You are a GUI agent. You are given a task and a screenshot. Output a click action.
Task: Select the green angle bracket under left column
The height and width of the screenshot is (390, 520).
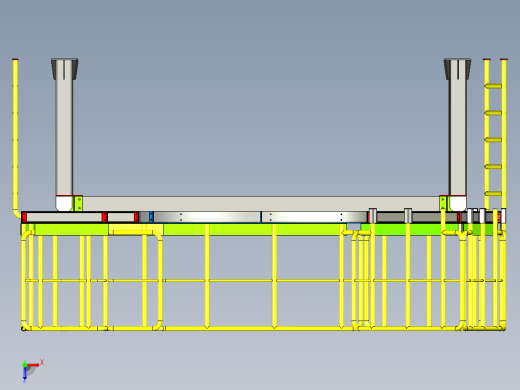pyautogui.click(x=78, y=203)
